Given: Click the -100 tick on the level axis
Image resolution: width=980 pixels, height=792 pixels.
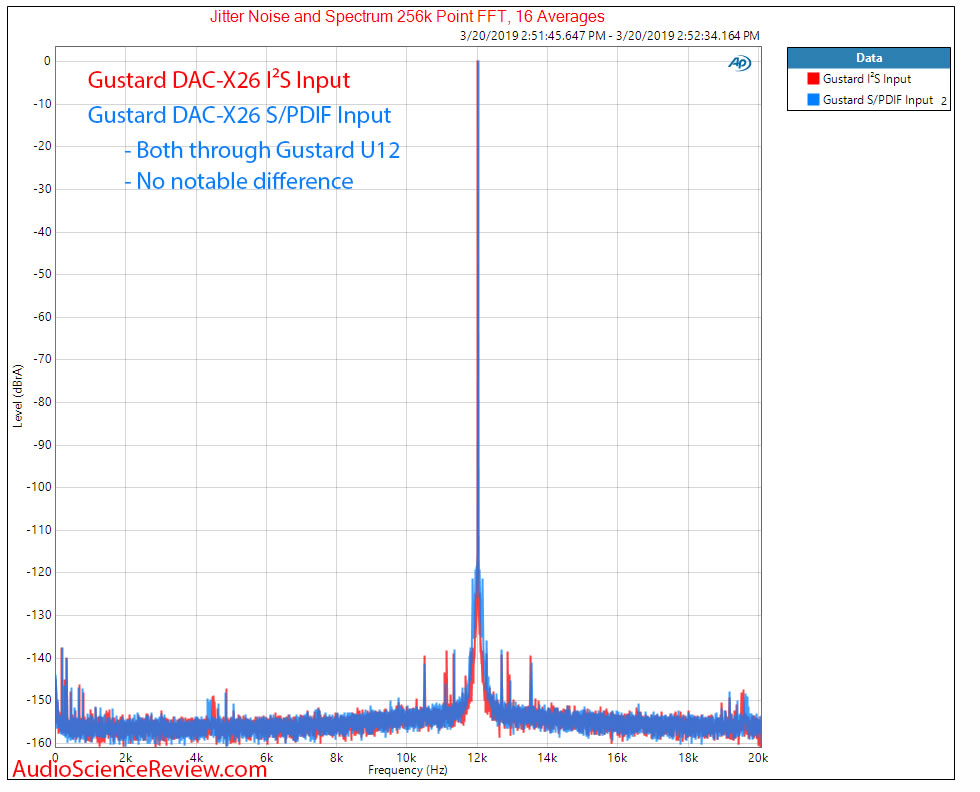Looking at the screenshot, I should point(38,487).
